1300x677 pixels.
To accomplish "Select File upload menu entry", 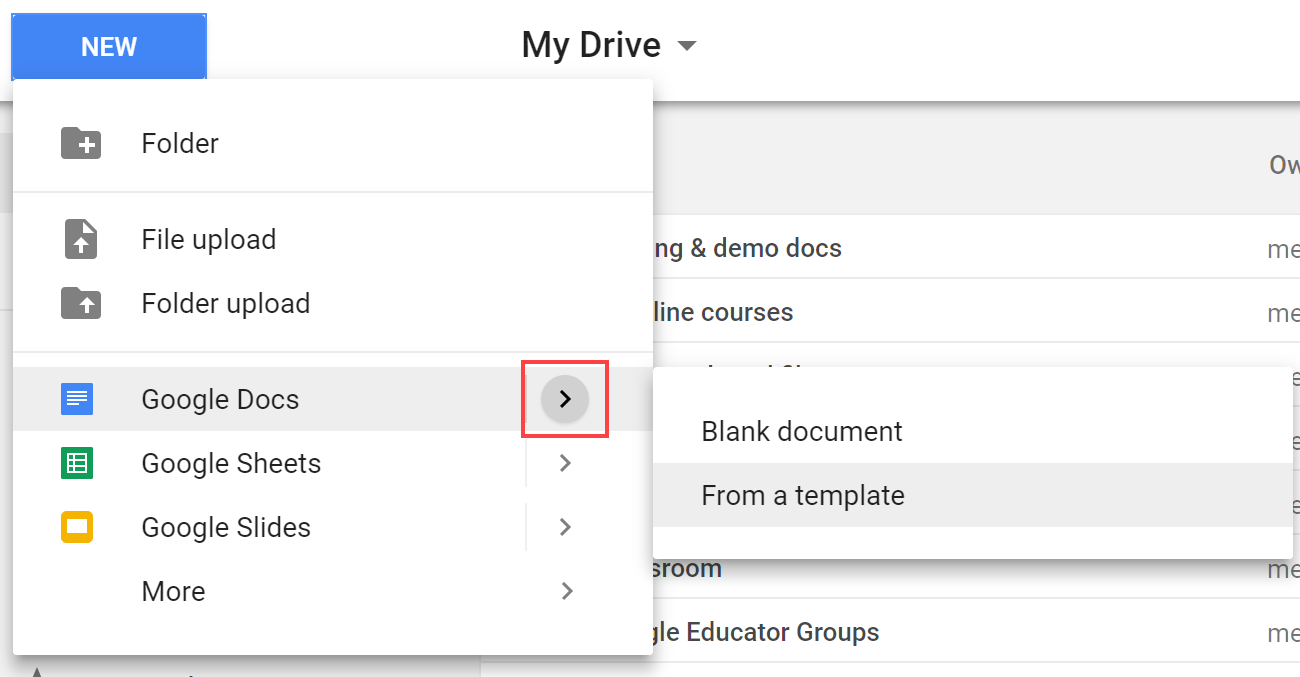I will pyautogui.click(x=210, y=239).
